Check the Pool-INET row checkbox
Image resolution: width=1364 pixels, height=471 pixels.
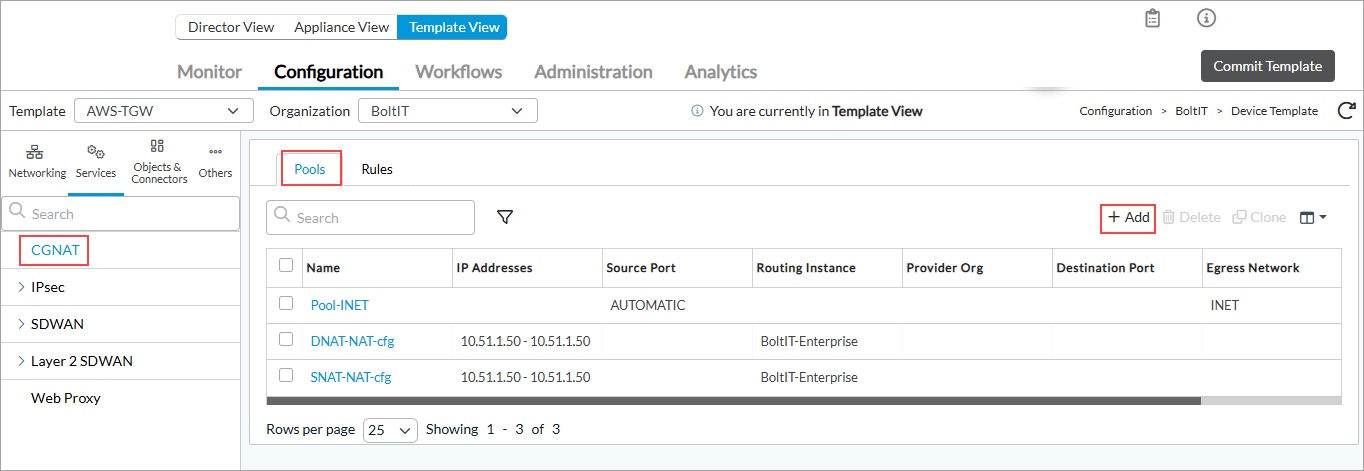tap(286, 304)
